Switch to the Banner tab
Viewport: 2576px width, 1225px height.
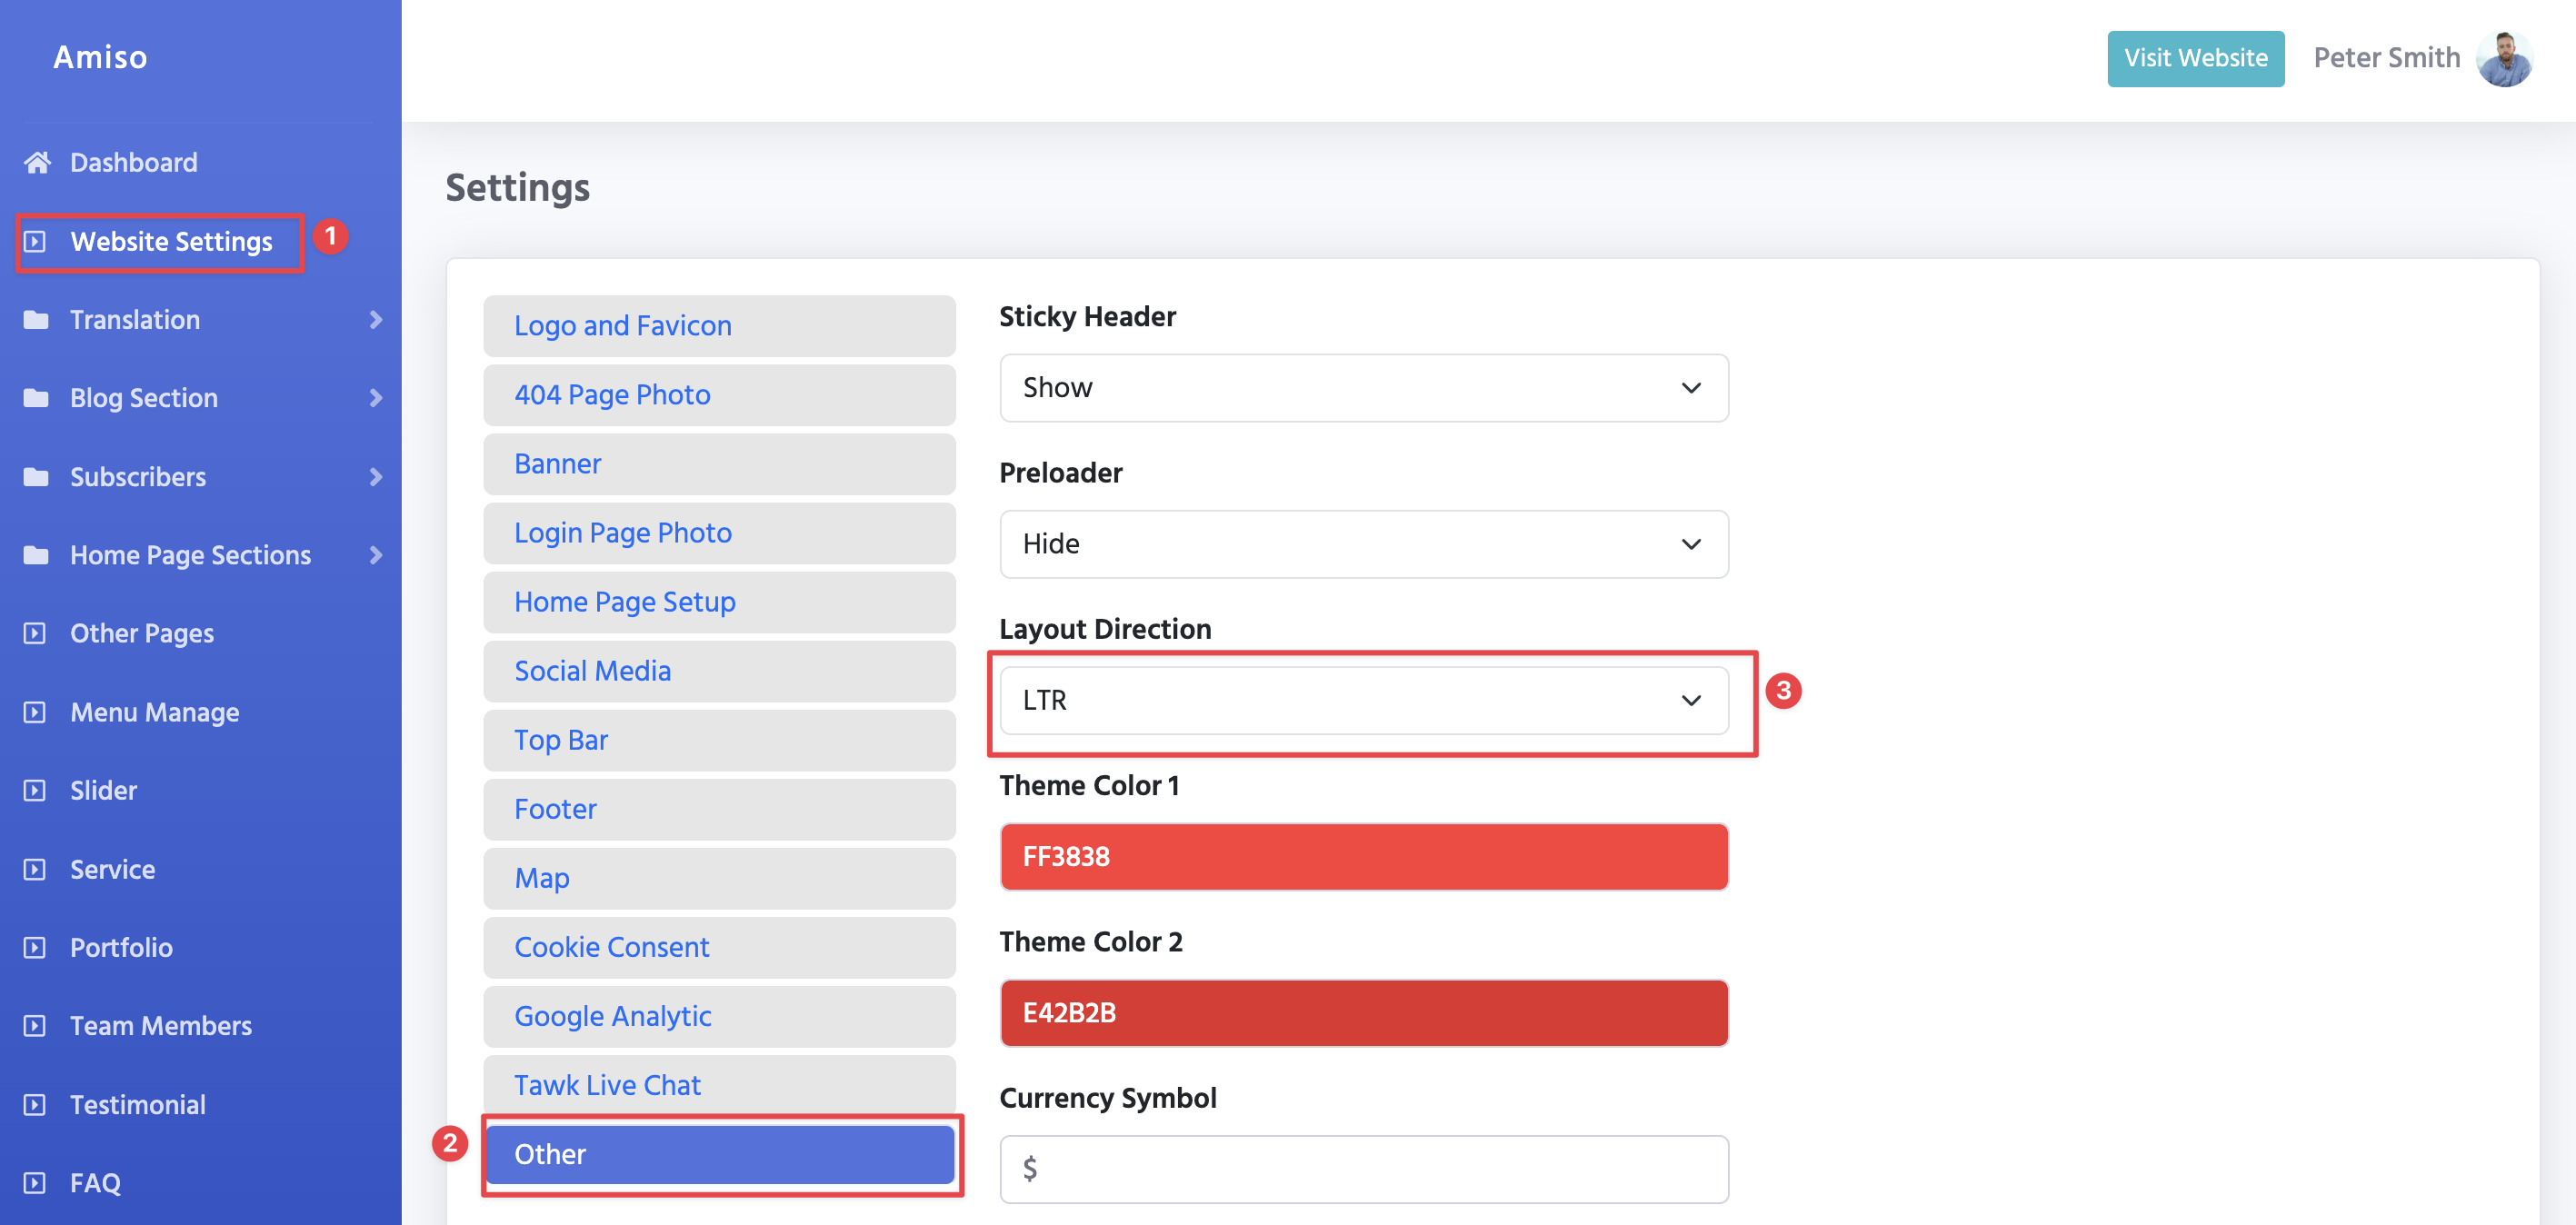pos(719,464)
